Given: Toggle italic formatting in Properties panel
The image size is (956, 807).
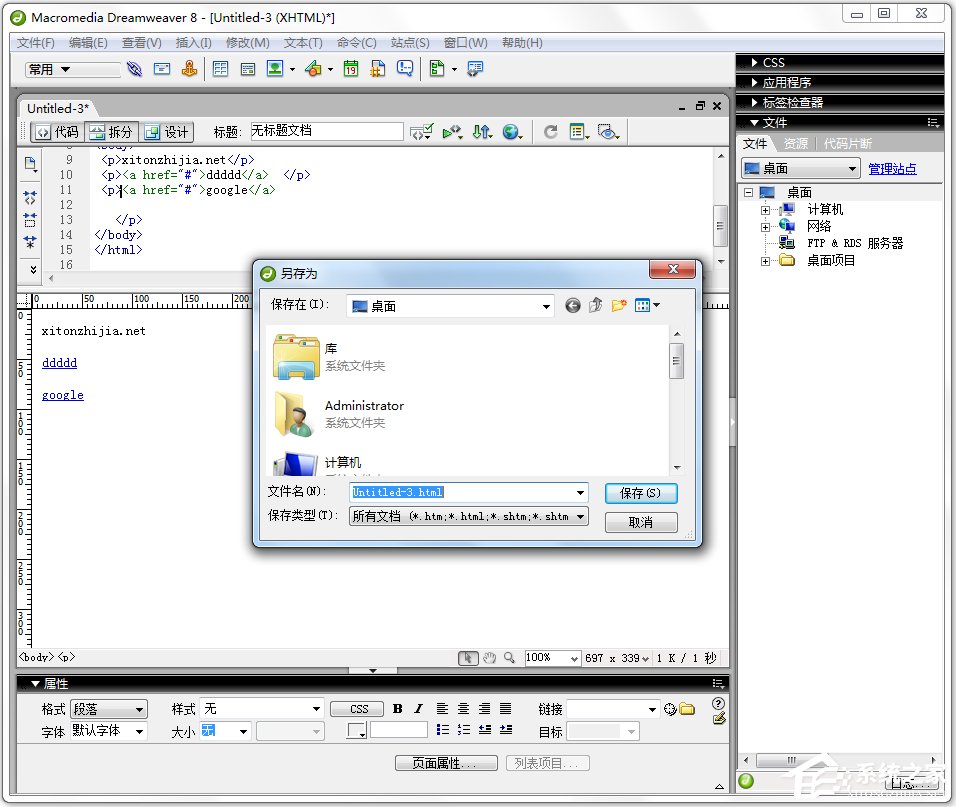Looking at the screenshot, I should pyautogui.click(x=418, y=708).
